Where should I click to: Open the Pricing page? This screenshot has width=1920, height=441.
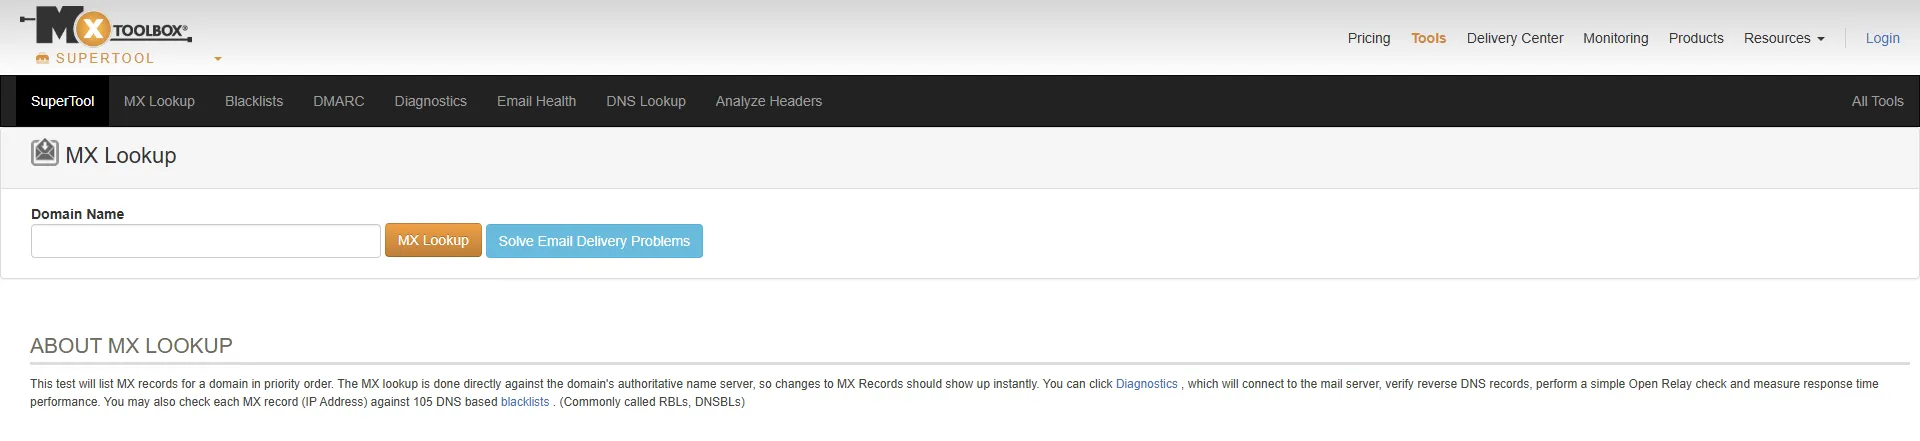pos(1369,38)
